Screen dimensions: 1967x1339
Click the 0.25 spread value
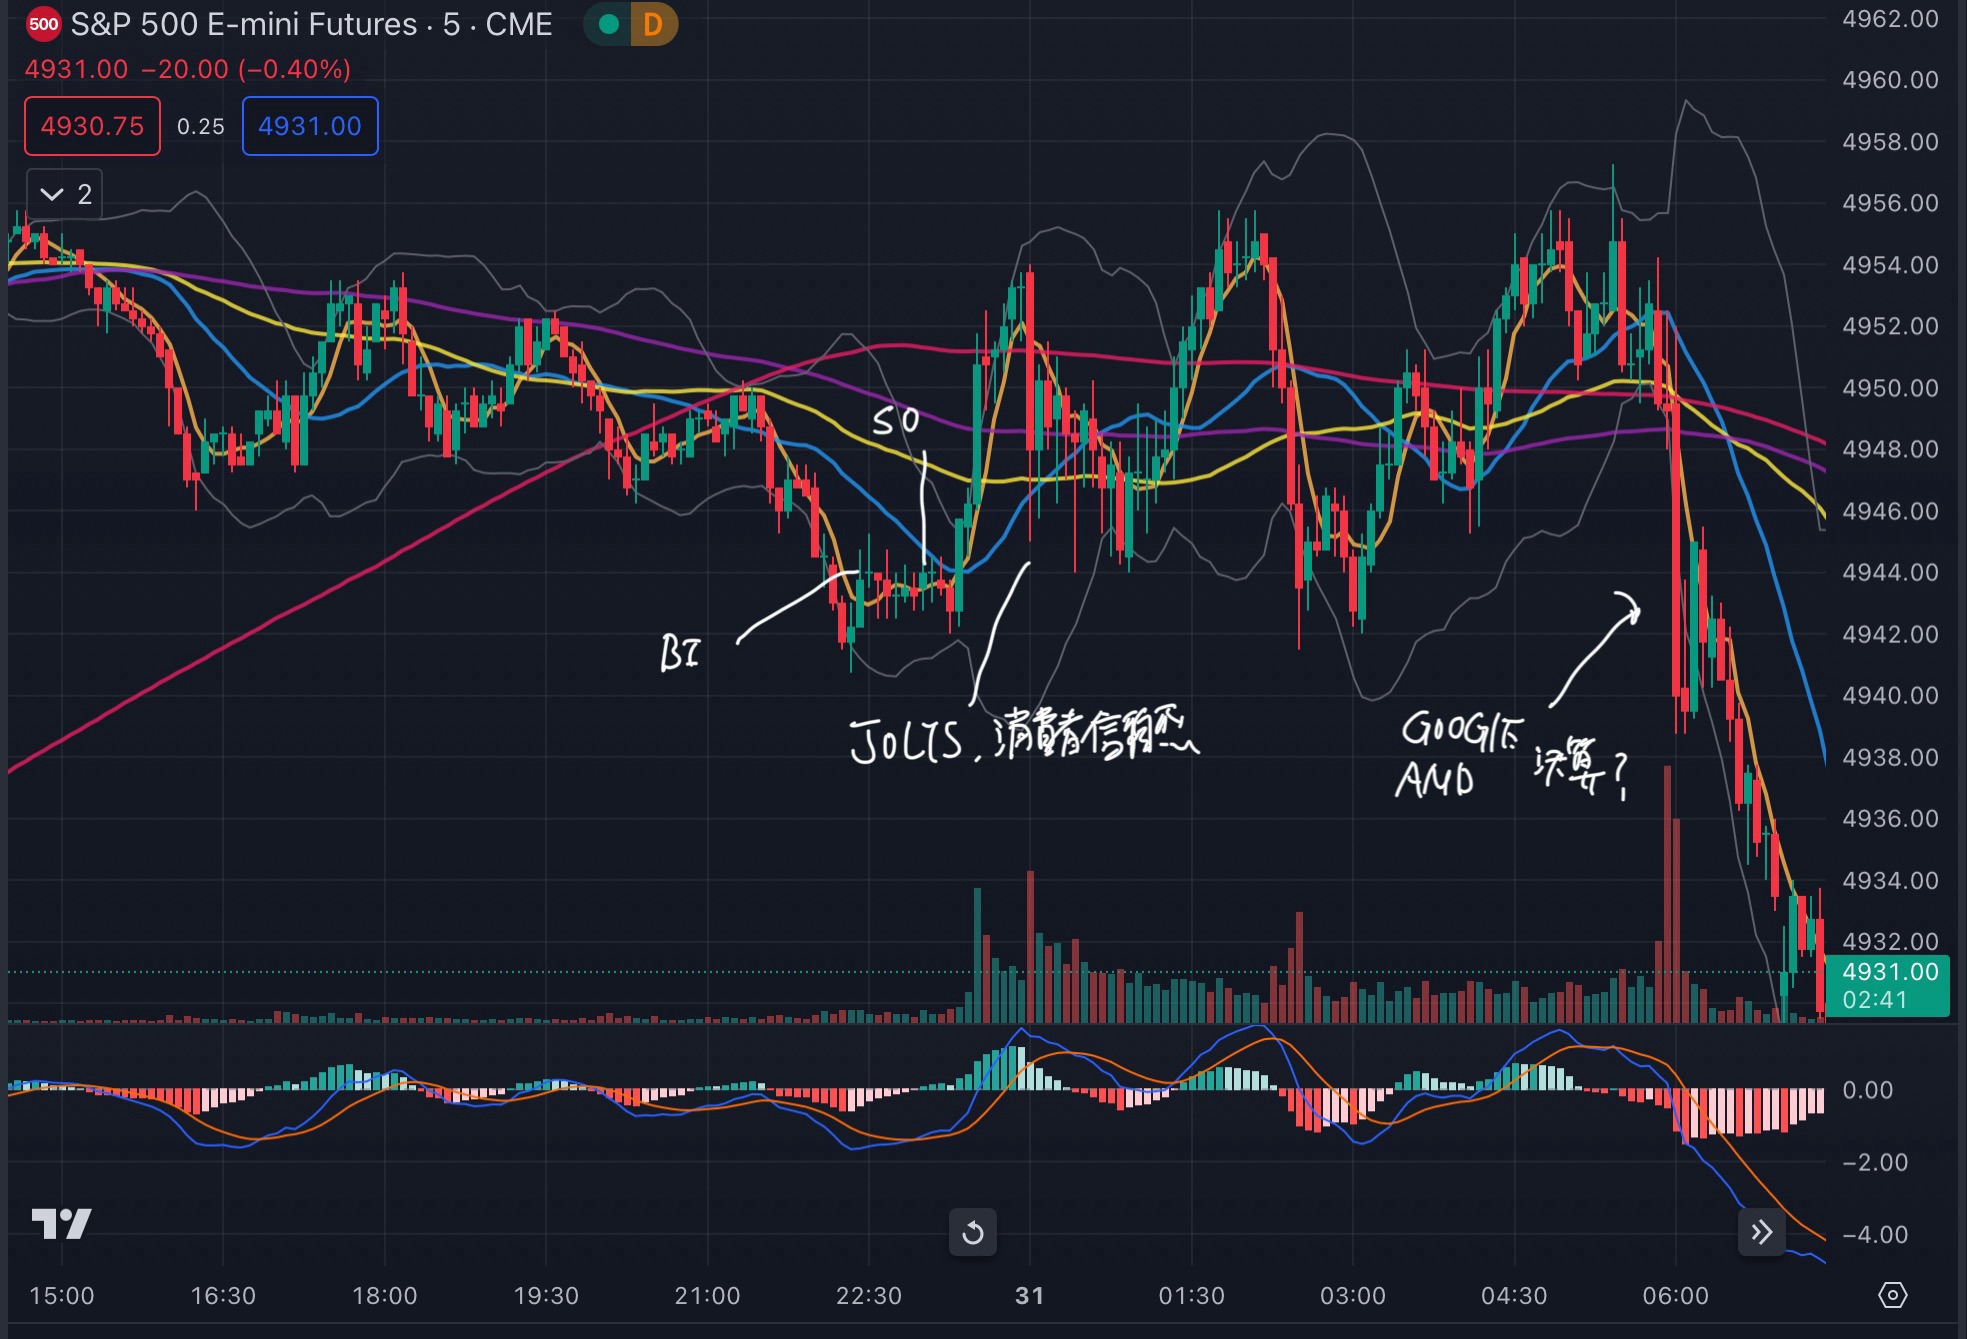pos(200,126)
